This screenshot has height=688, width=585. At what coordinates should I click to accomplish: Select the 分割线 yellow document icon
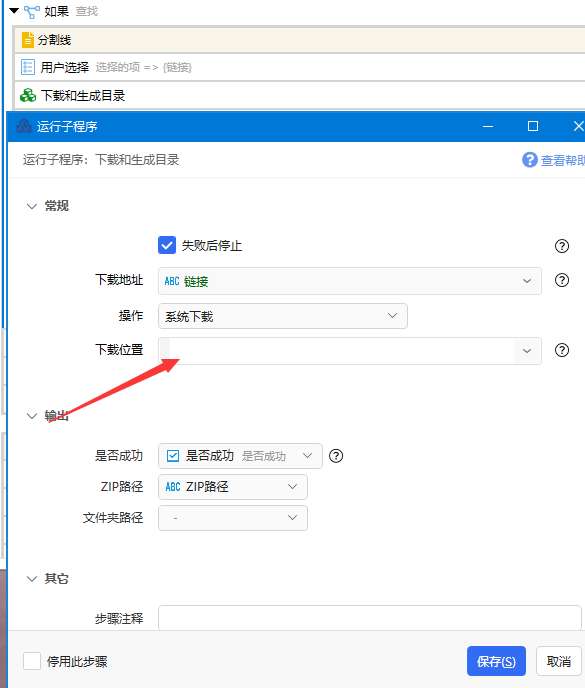[28, 39]
